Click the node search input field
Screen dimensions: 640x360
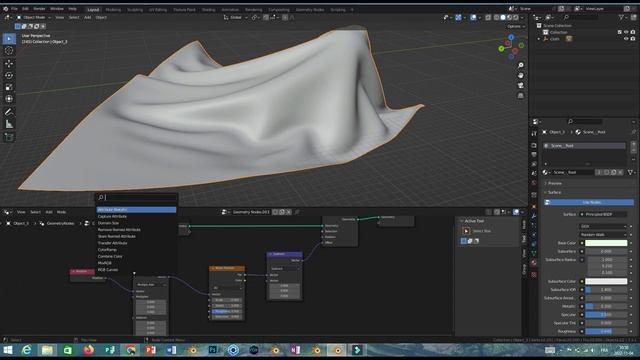[x=137, y=198]
